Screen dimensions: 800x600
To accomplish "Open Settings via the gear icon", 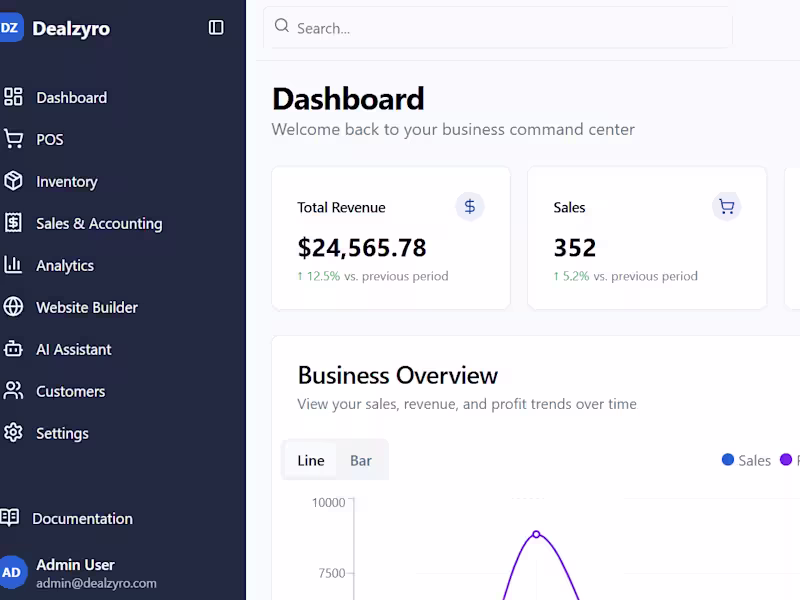I will point(14,433).
